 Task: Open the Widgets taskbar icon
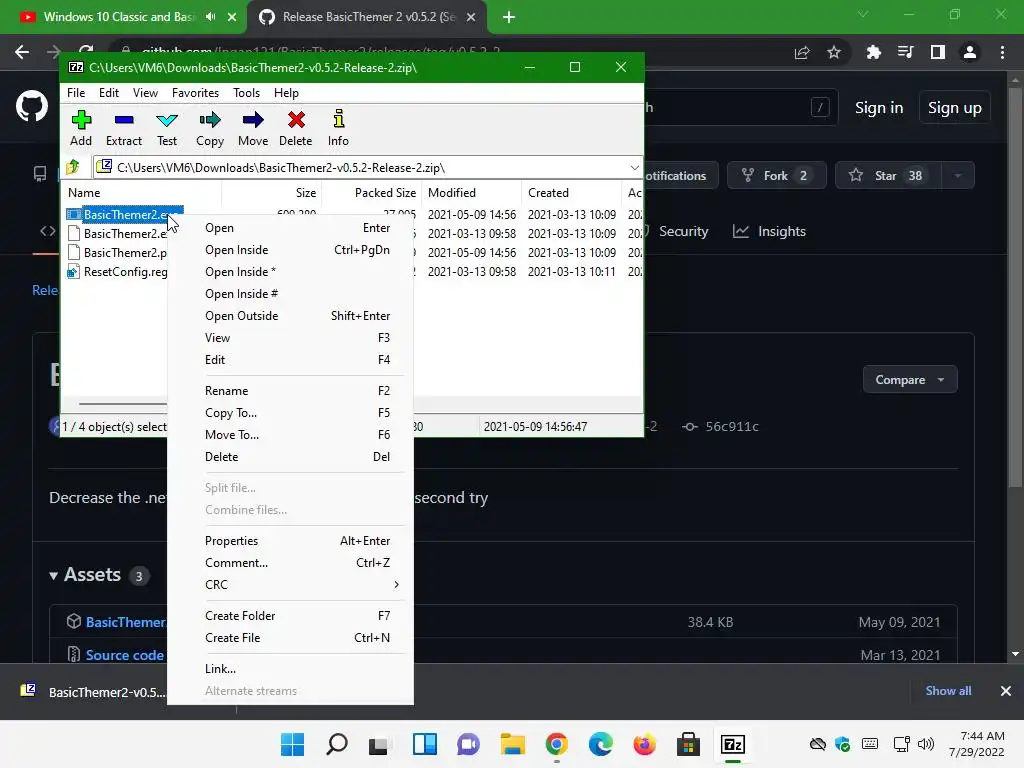pos(424,744)
